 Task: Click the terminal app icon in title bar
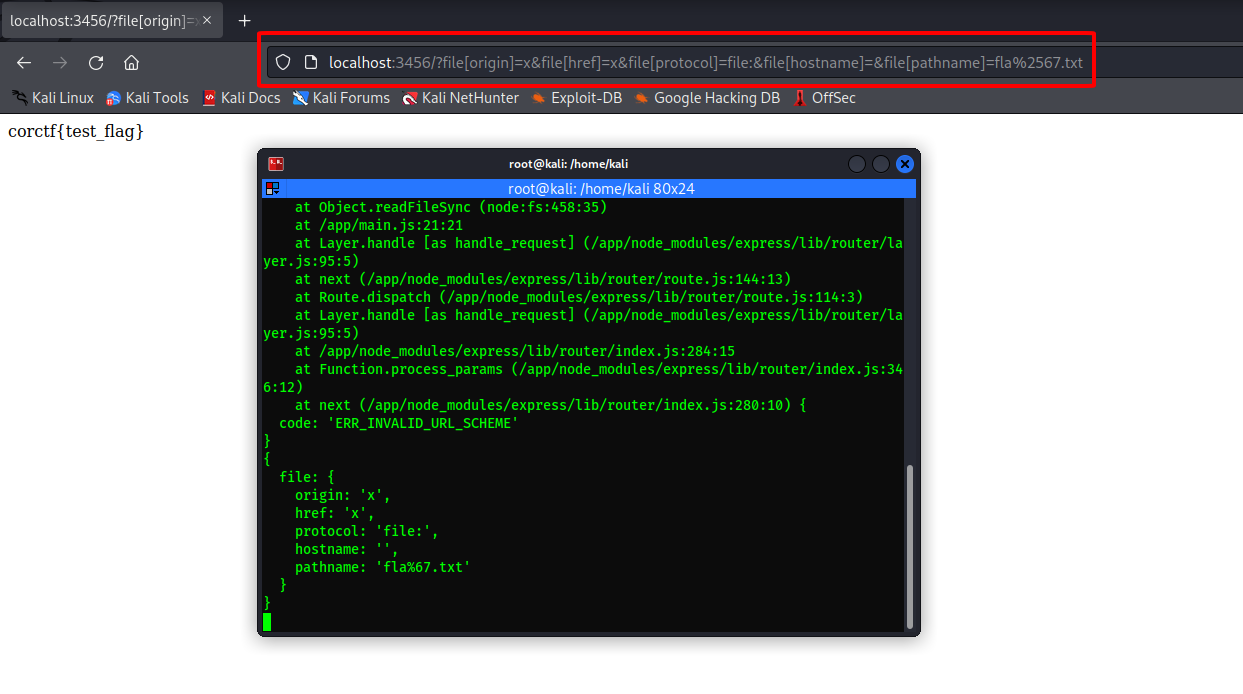coord(276,164)
